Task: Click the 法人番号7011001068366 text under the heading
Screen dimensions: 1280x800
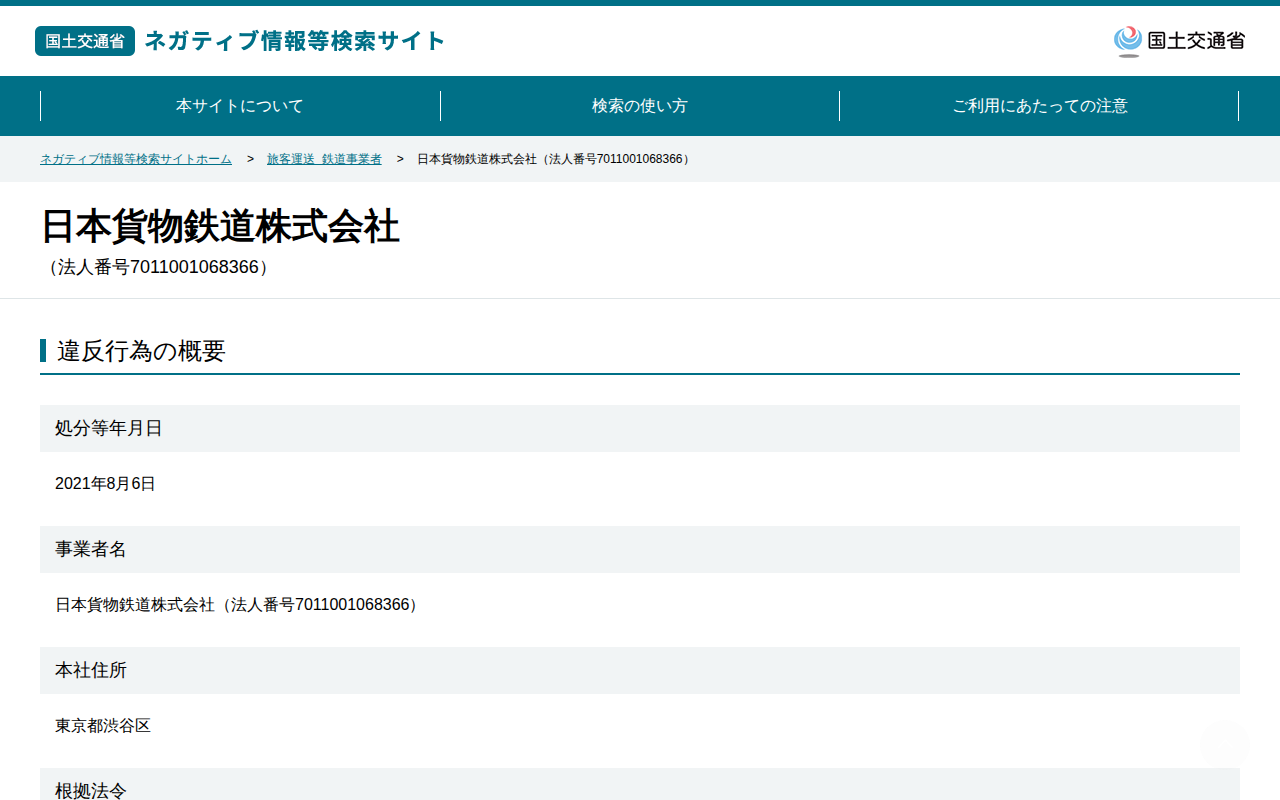Action: point(158,268)
